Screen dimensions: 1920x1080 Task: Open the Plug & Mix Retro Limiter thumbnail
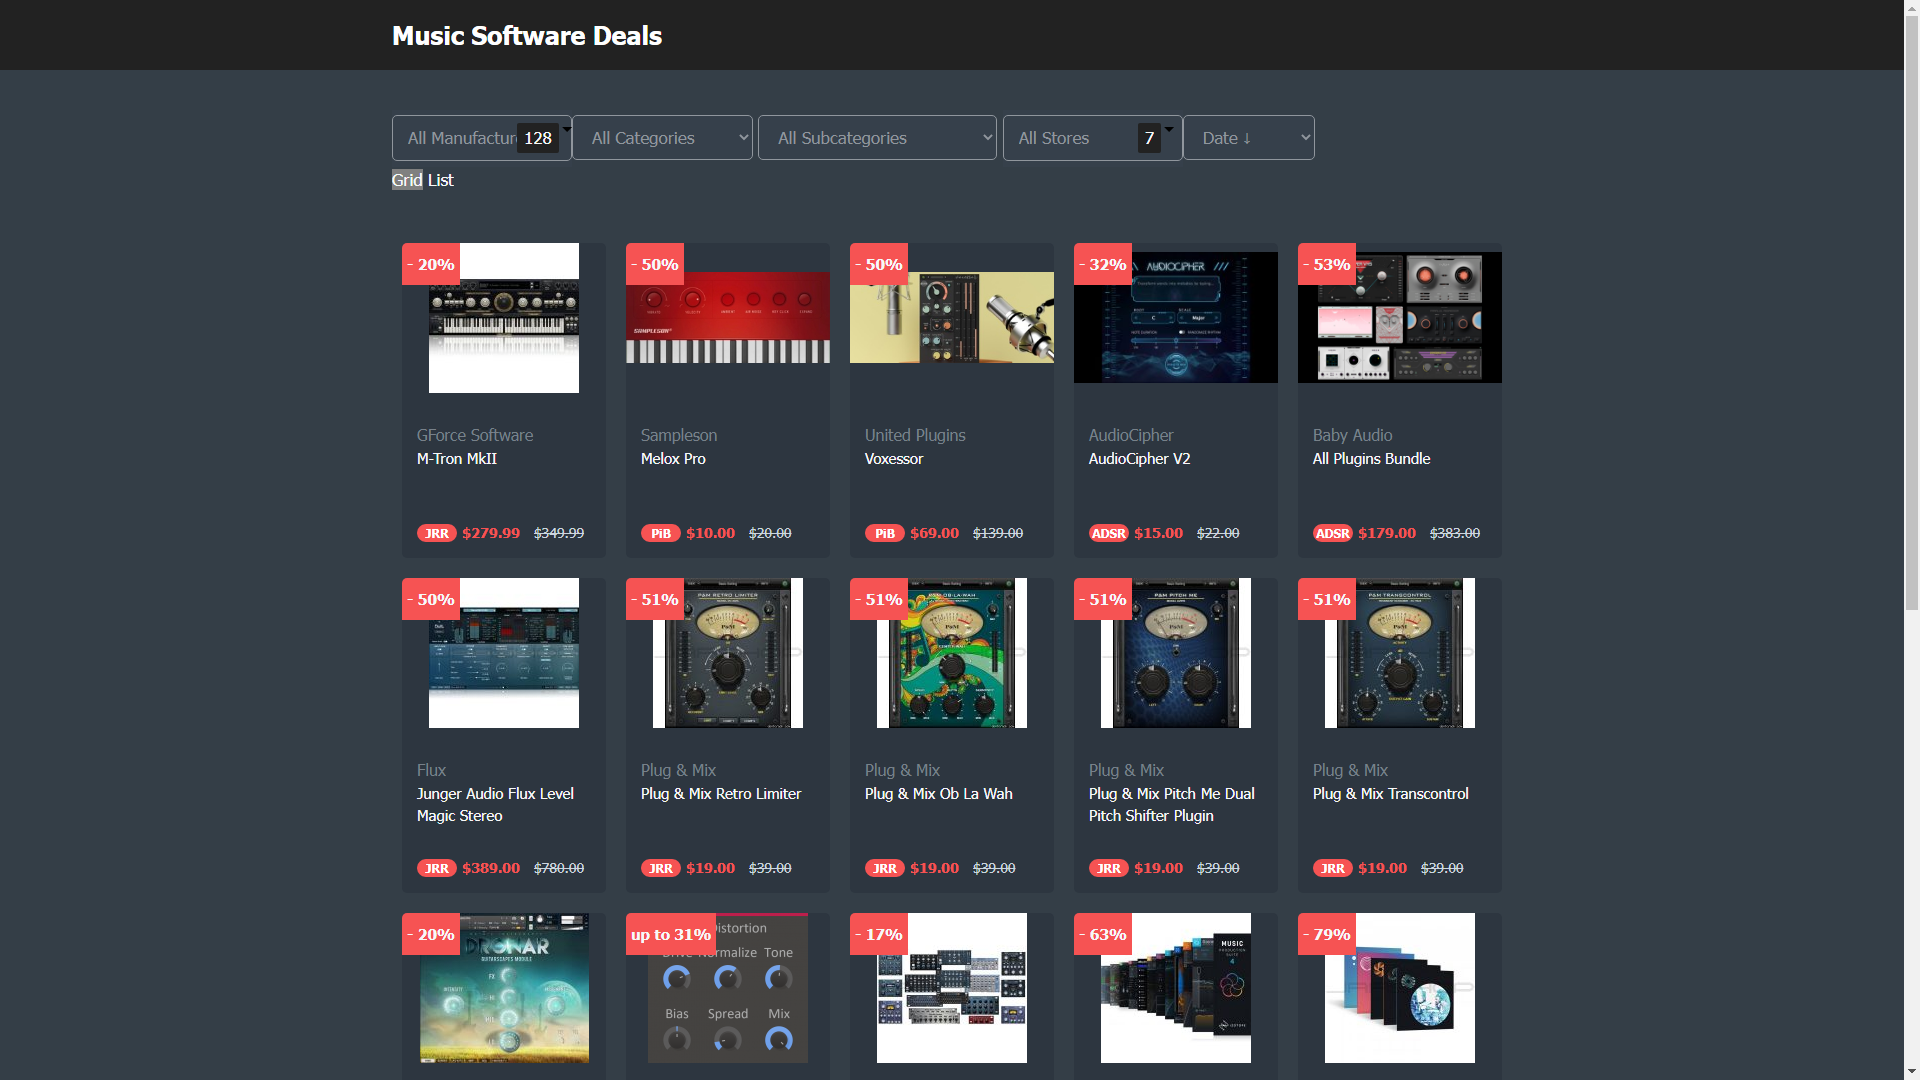point(727,653)
